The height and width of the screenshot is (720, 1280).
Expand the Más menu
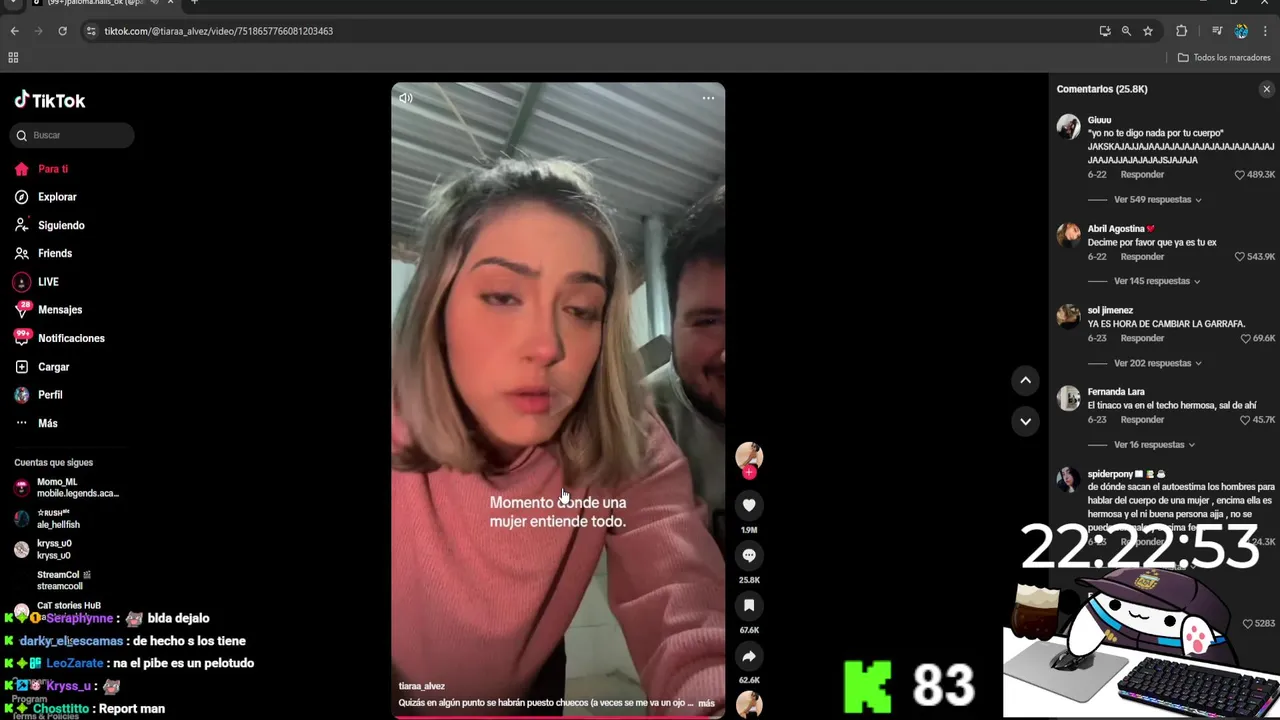point(37,423)
